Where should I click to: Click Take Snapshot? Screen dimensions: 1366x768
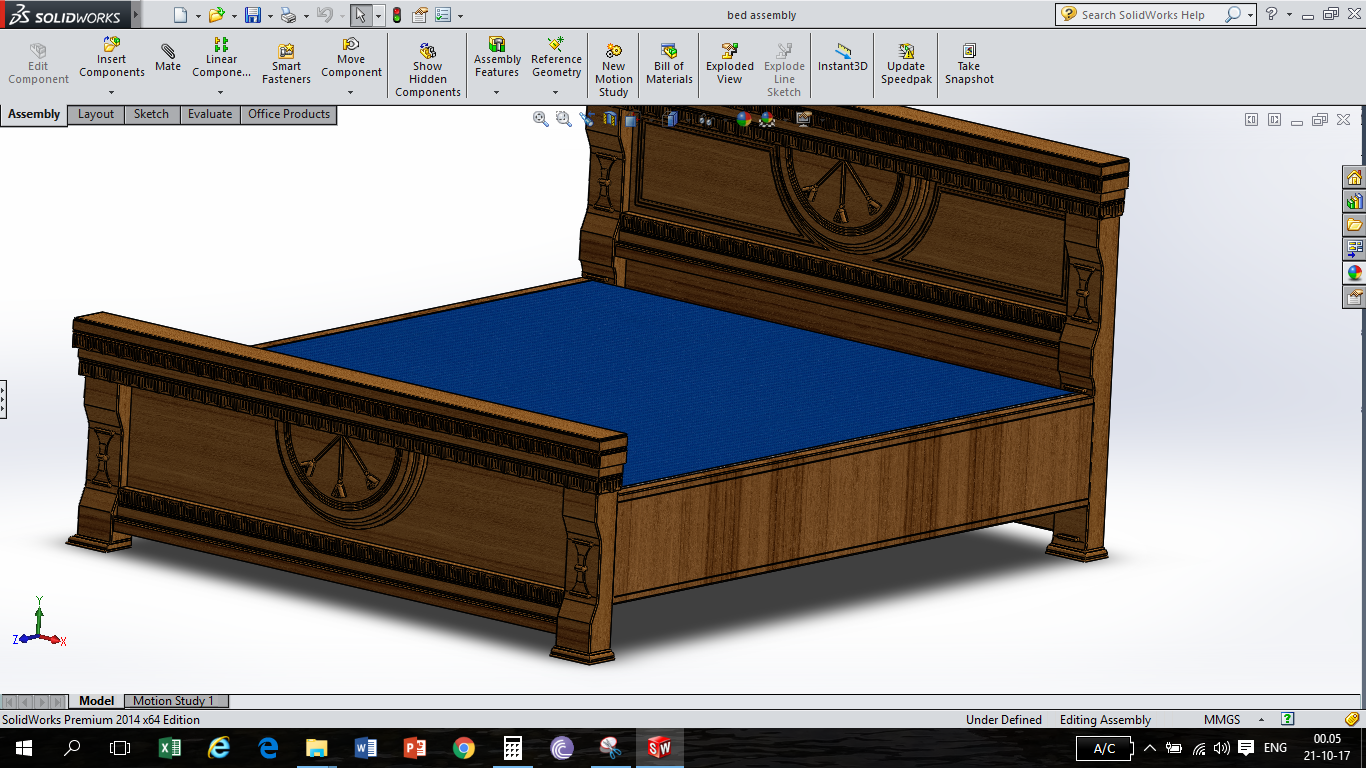click(969, 65)
